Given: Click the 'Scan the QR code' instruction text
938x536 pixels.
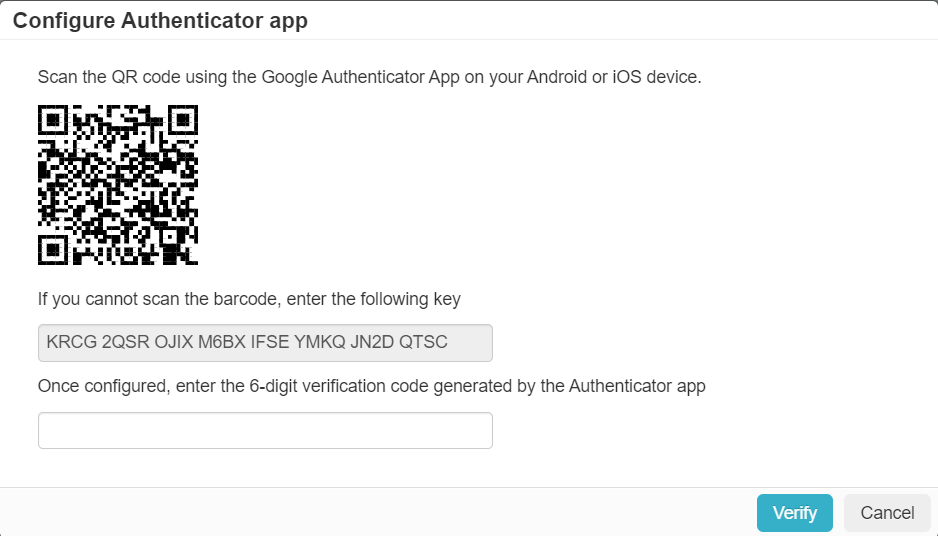Looking at the screenshot, I should coord(369,77).
